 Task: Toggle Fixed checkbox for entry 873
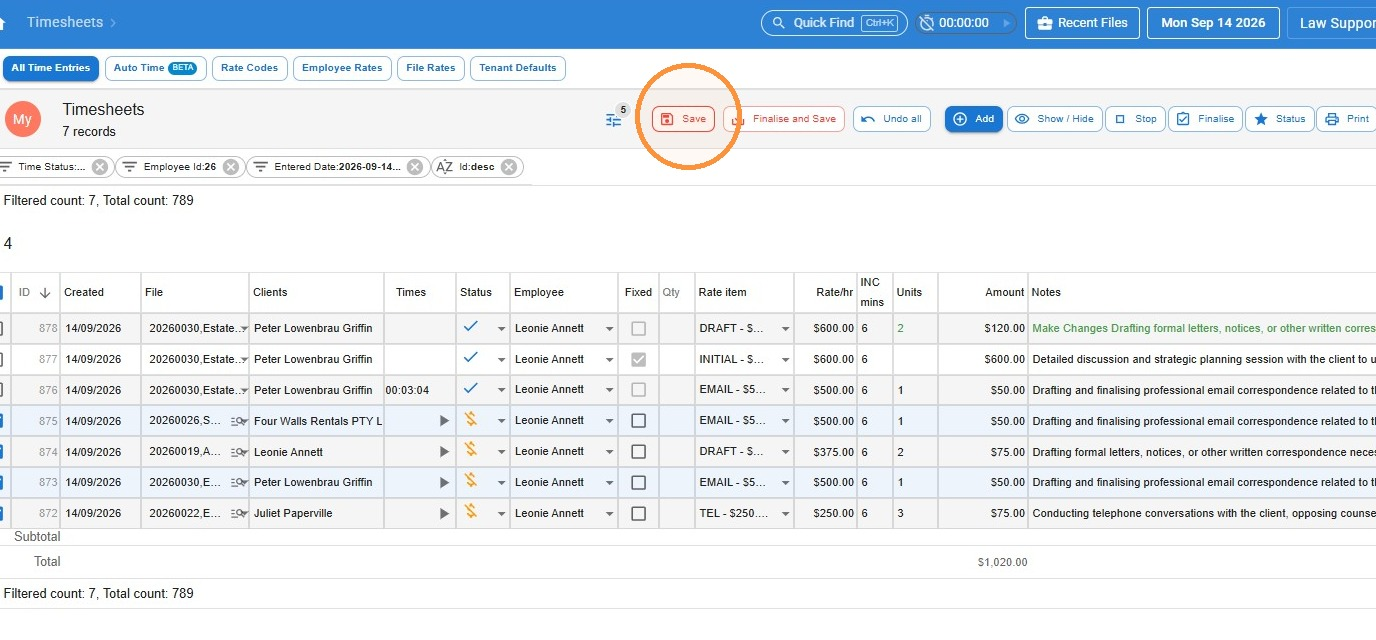pos(638,483)
